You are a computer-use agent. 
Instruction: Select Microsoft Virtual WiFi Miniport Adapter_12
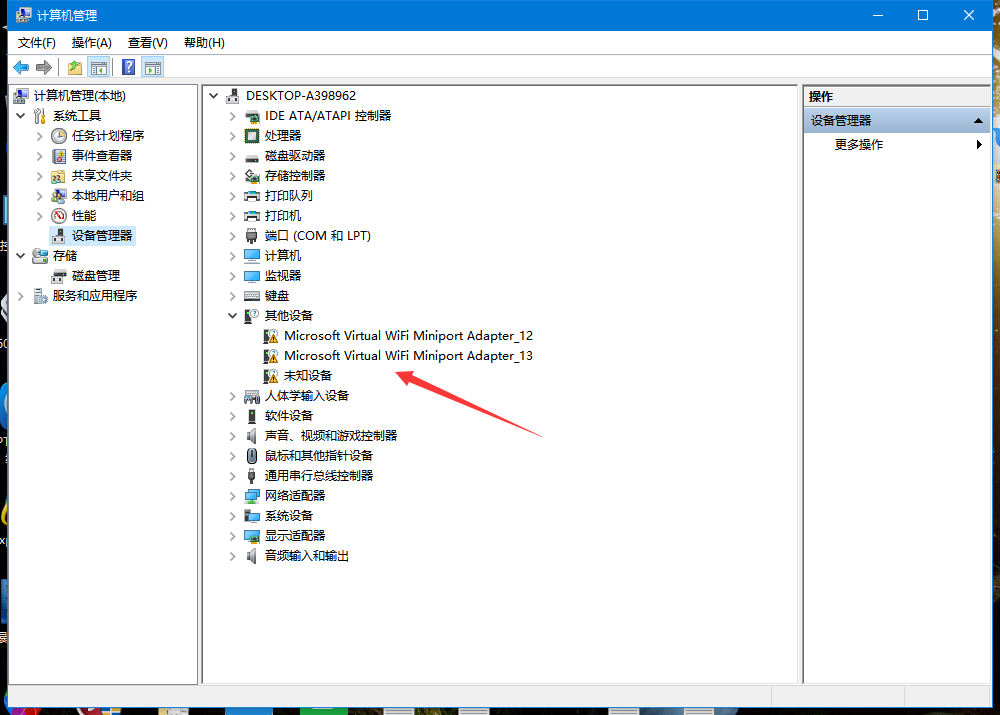(408, 336)
